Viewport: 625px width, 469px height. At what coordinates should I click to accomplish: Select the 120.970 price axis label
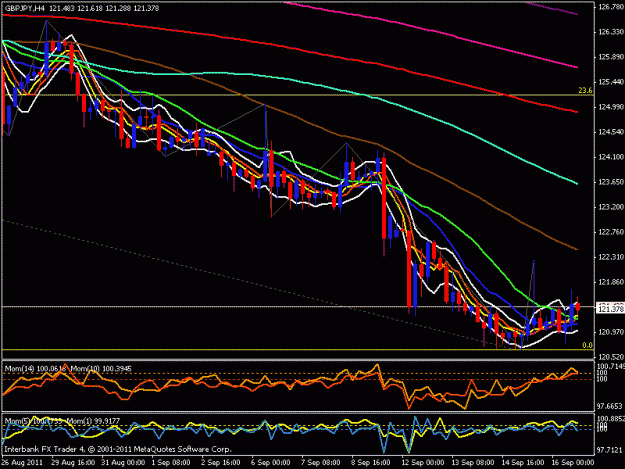pos(610,332)
